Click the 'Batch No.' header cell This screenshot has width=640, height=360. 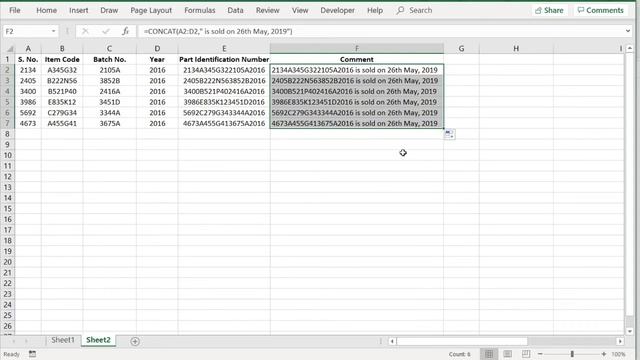click(x=109, y=59)
